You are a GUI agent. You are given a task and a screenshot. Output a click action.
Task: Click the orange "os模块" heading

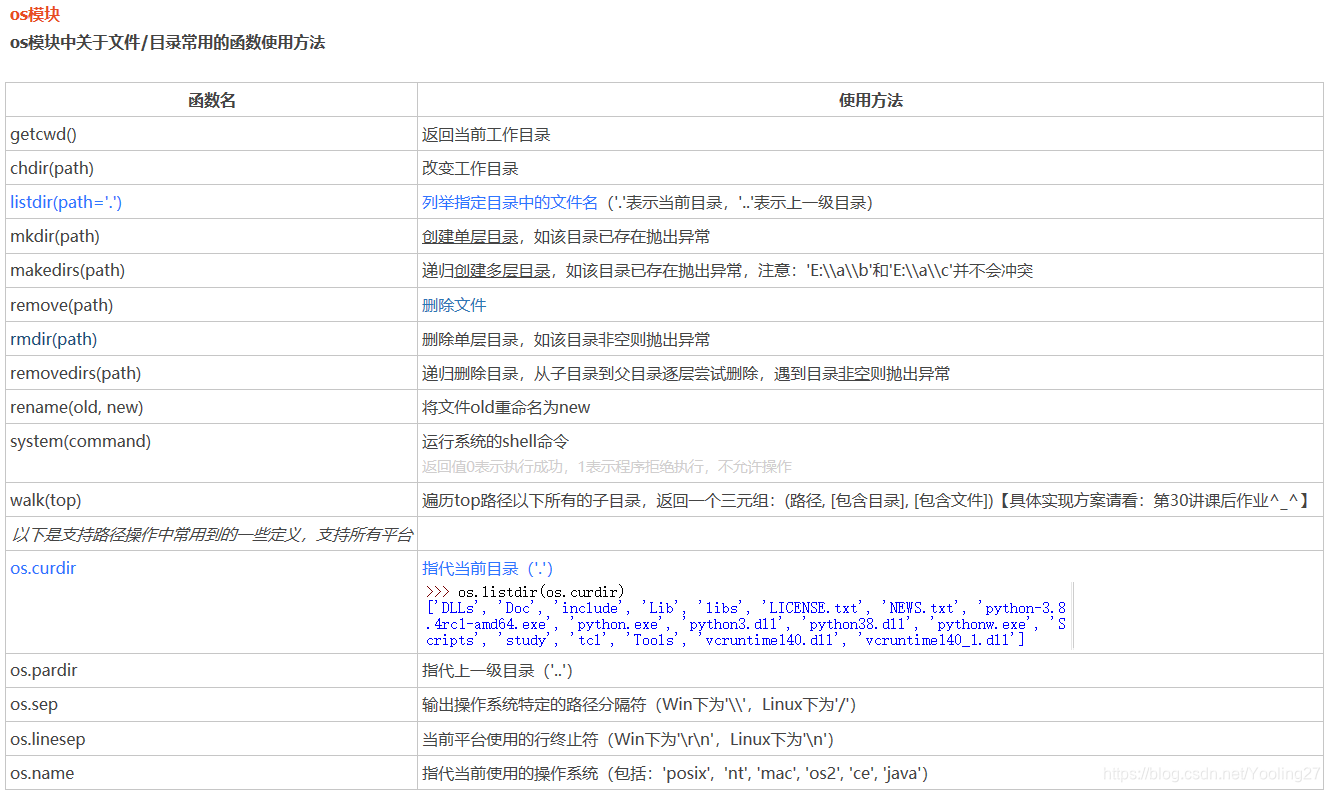pos(35,14)
